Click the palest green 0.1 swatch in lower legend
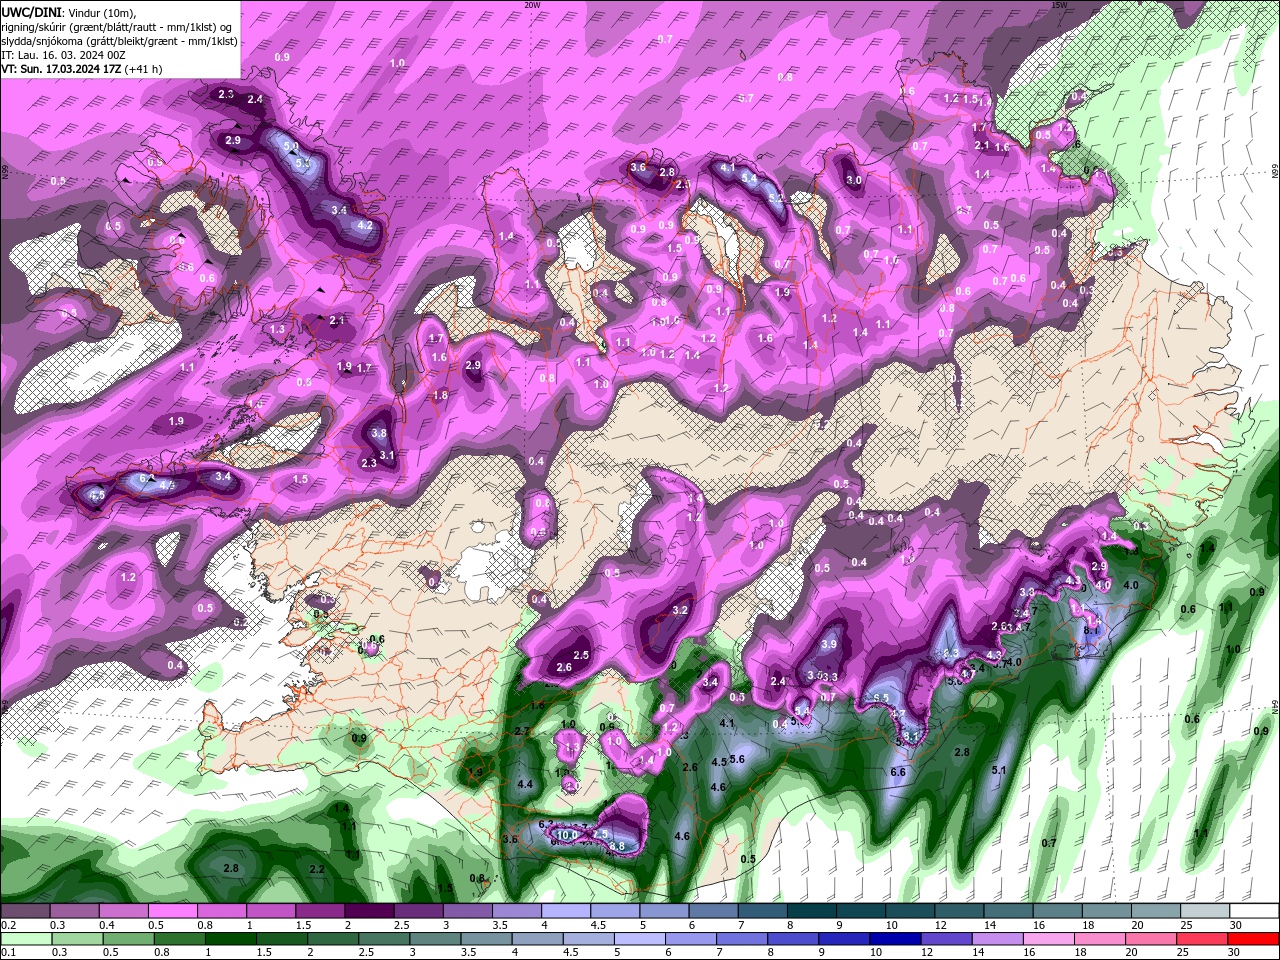Image resolution: width=1280 pixels, height=960 pixels. (25, 939)
